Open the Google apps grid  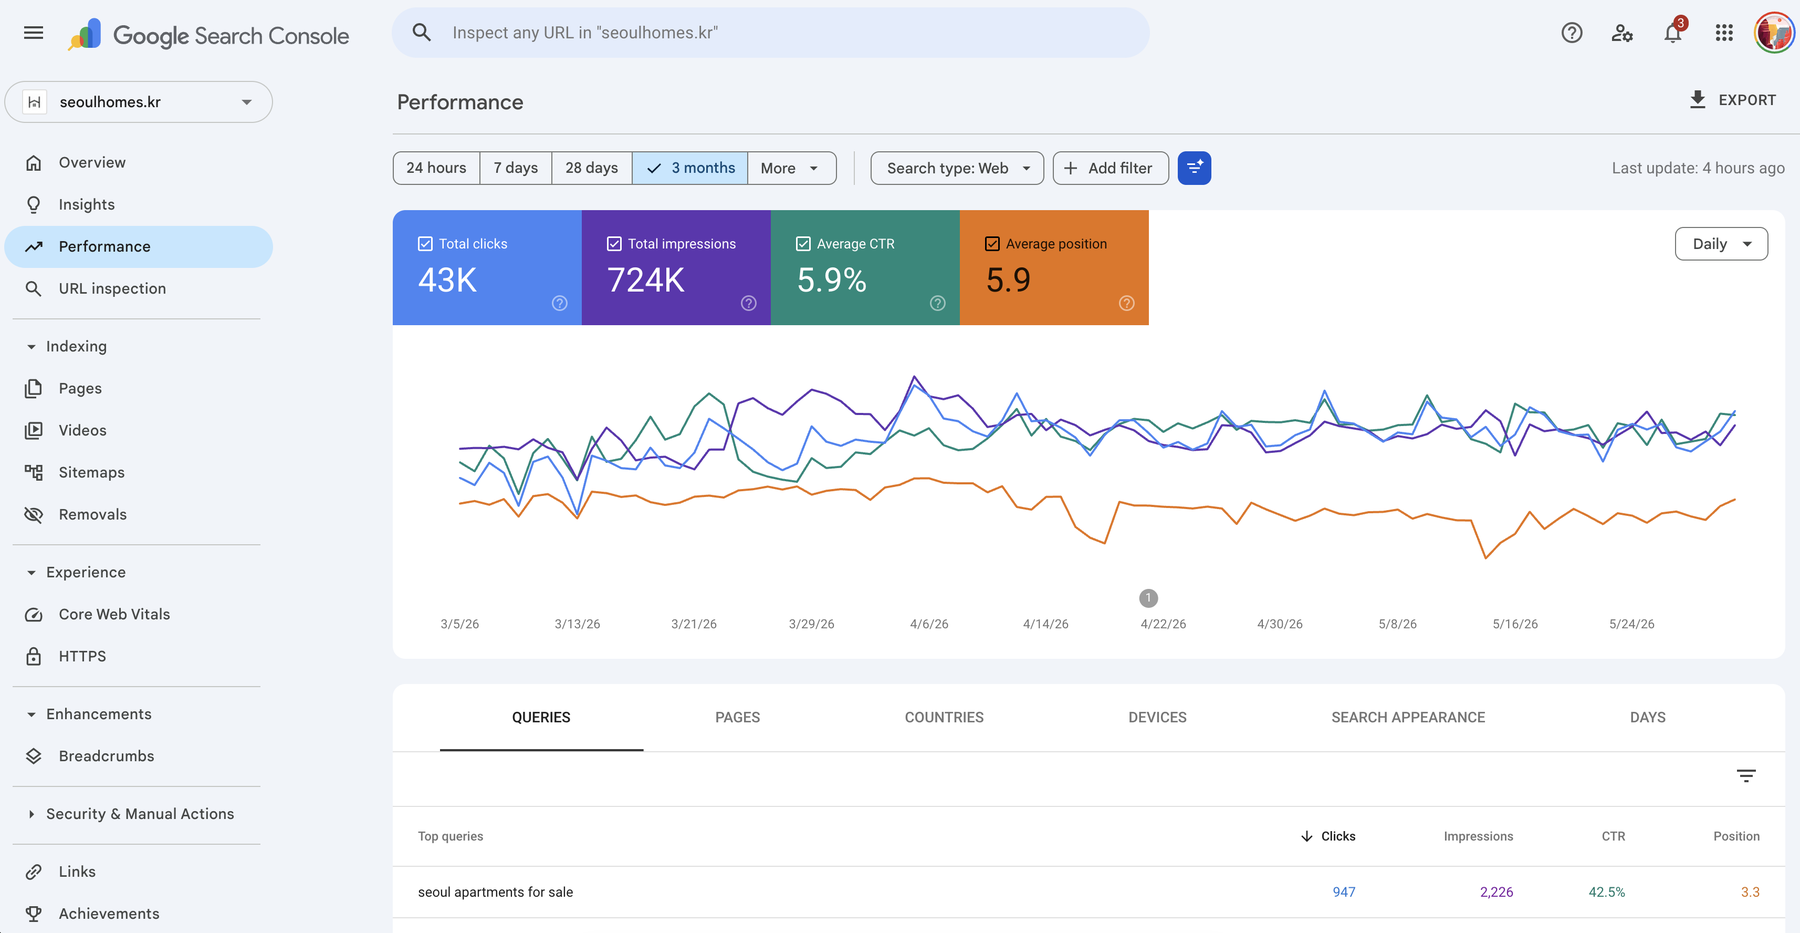pyautogui.click(x=1724, y=33)
